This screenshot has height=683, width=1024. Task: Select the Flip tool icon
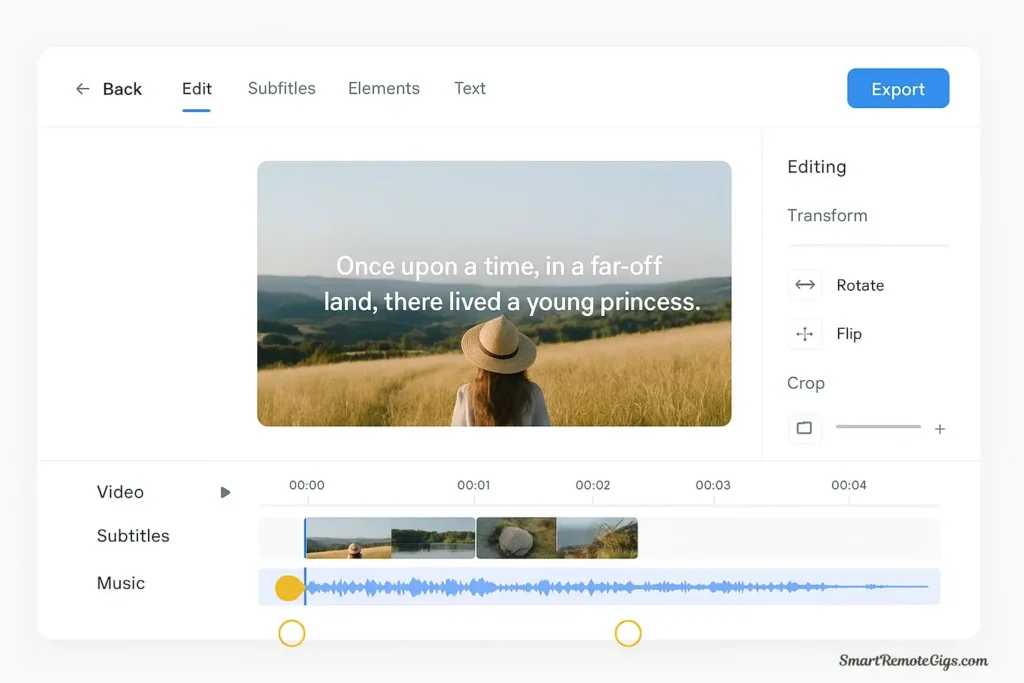(805, 333)
